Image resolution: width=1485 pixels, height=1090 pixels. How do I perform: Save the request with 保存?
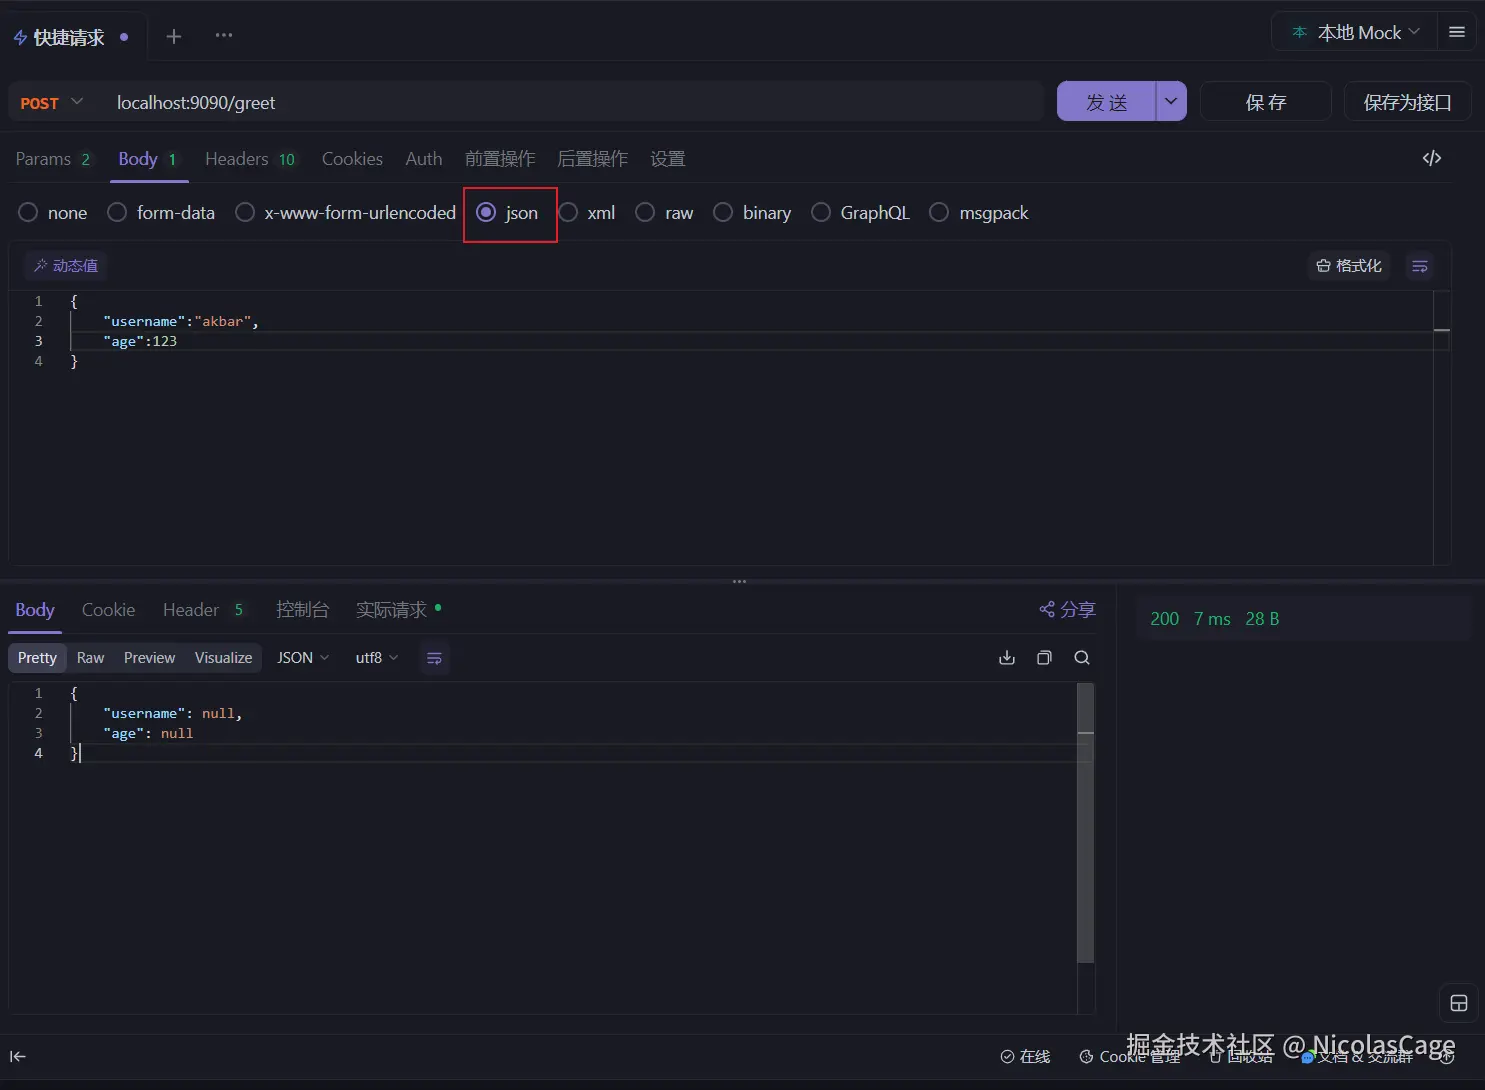tap(1265, 101)
